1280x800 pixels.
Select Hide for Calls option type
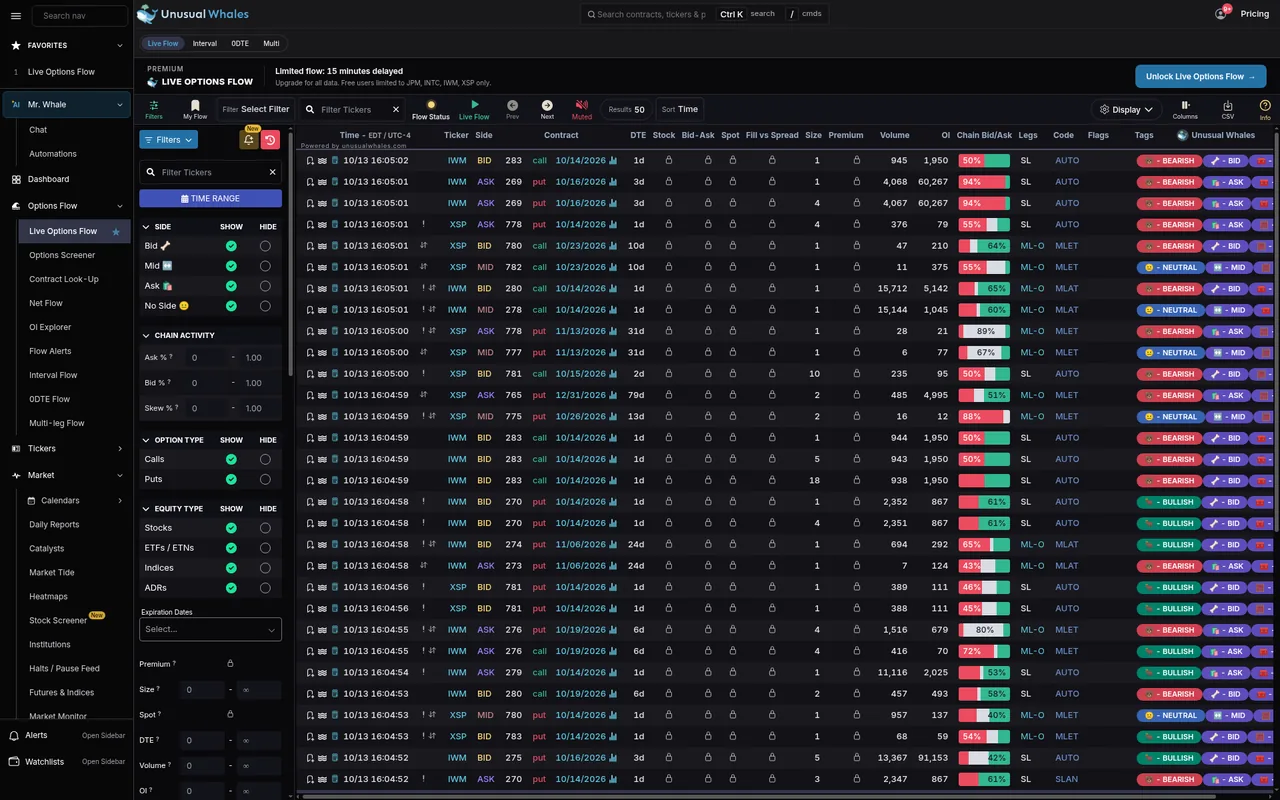pos(265,459)
